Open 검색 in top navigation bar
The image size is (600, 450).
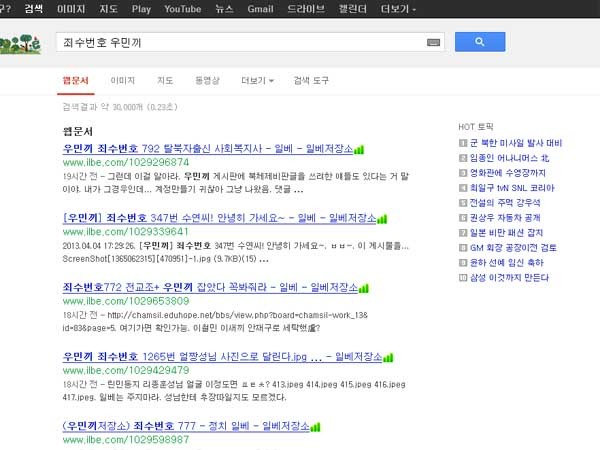(34, 9)
